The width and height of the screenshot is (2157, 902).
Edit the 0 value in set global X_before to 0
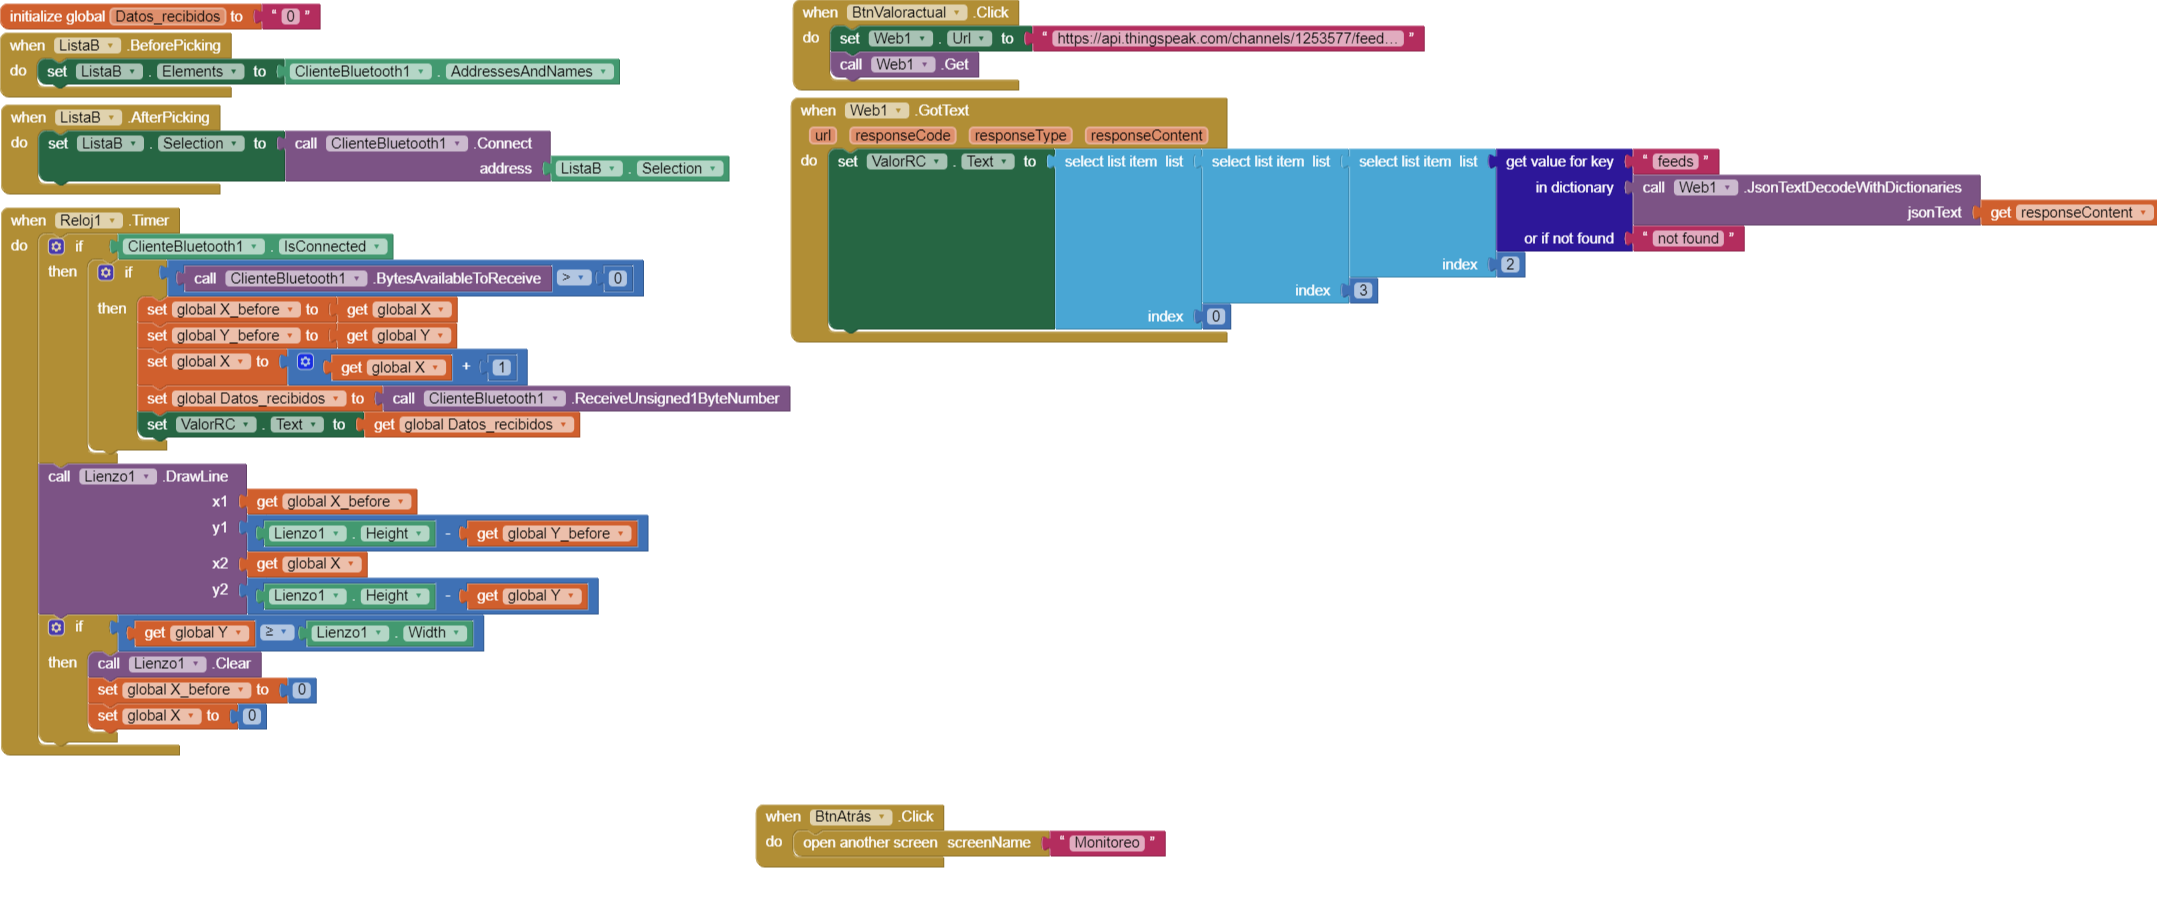point(302,689)
